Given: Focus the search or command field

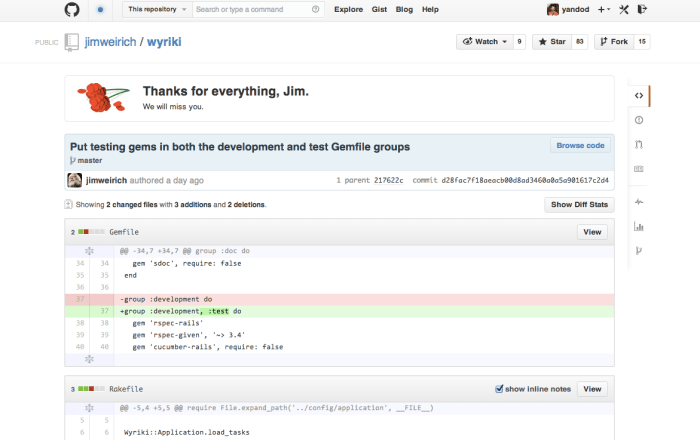Looking at the screenshot, I should pos(258,9).
